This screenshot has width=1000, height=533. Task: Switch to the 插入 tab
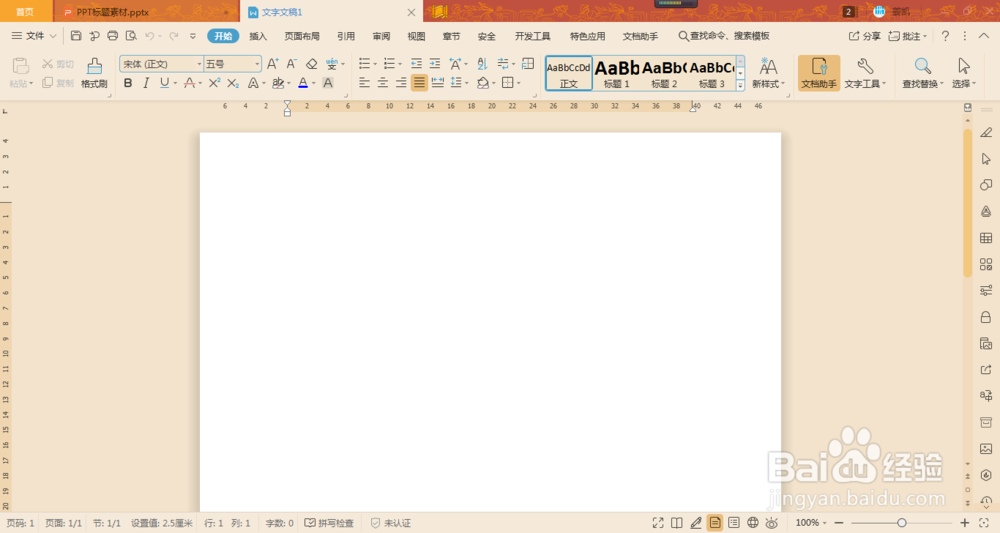pyautogui.click(x=258, y=36)
